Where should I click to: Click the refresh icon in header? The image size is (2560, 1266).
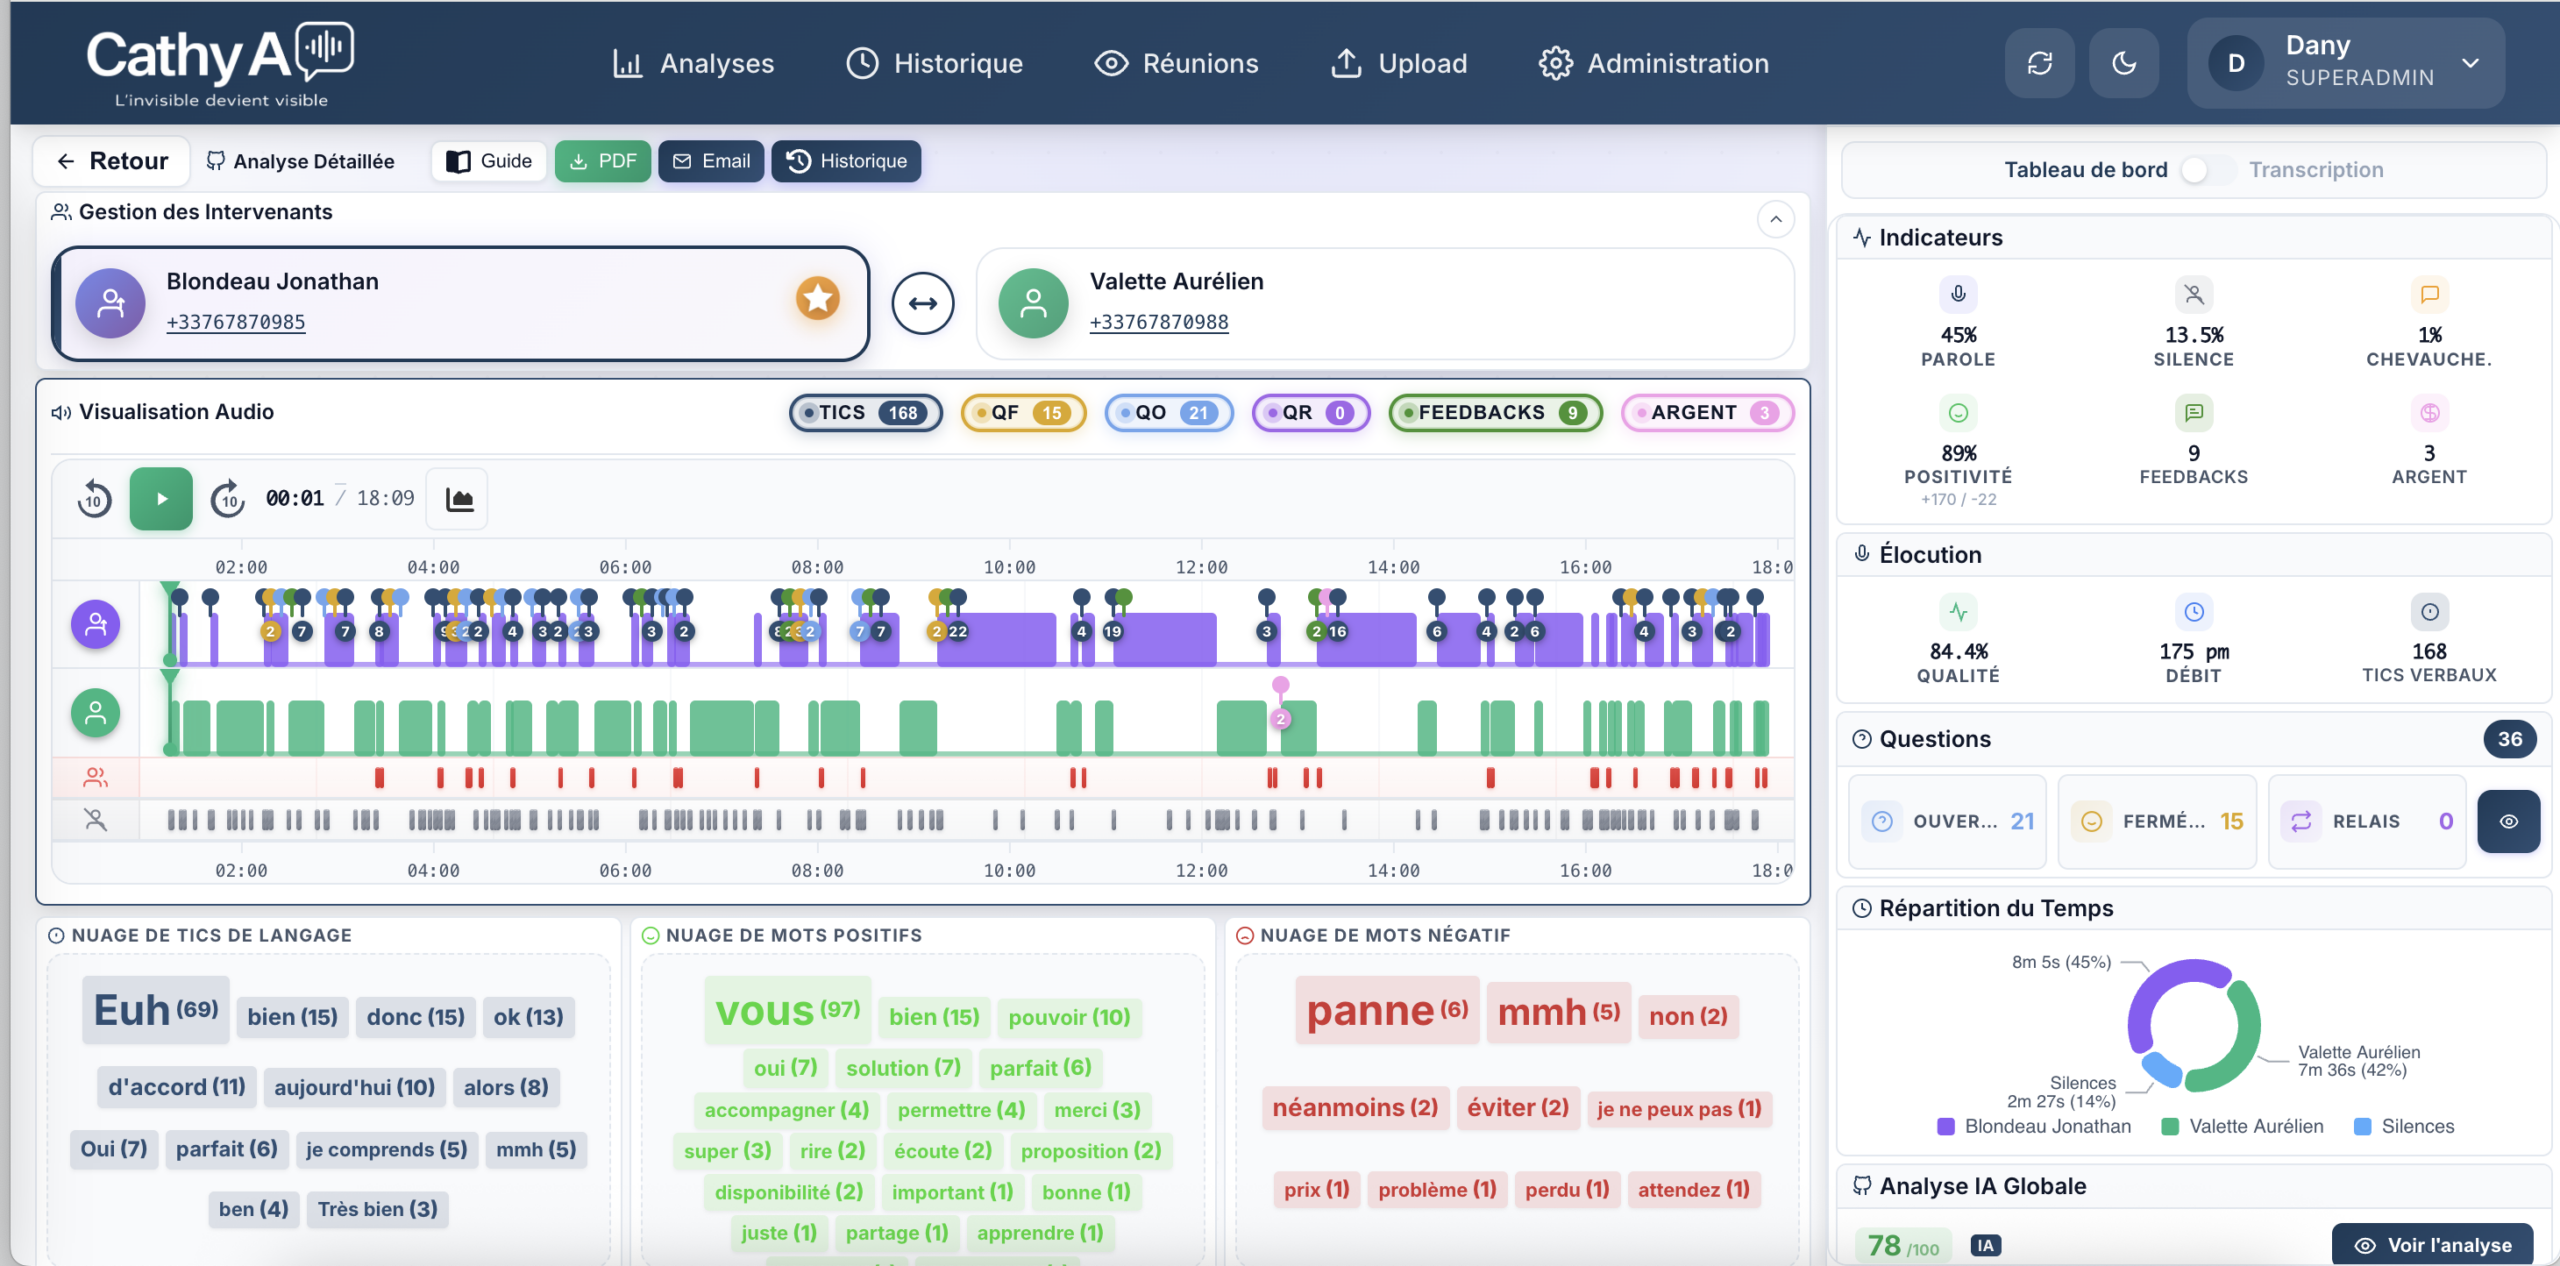2039,63
